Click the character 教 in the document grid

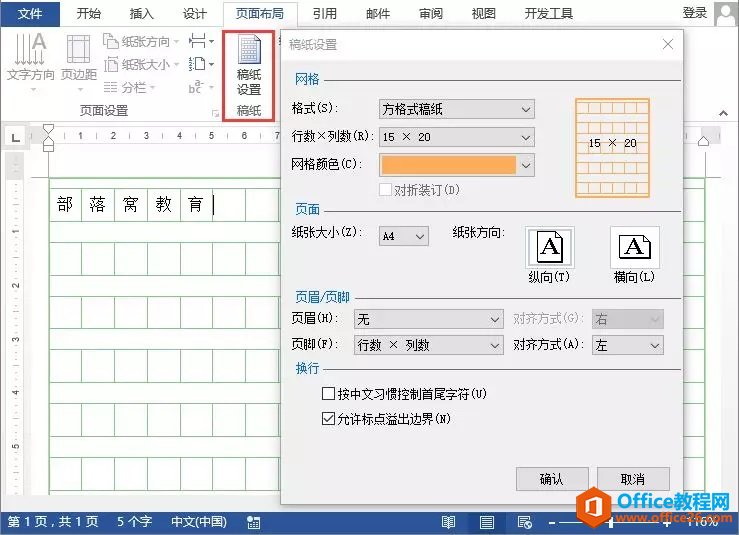(x=164, y=205)
